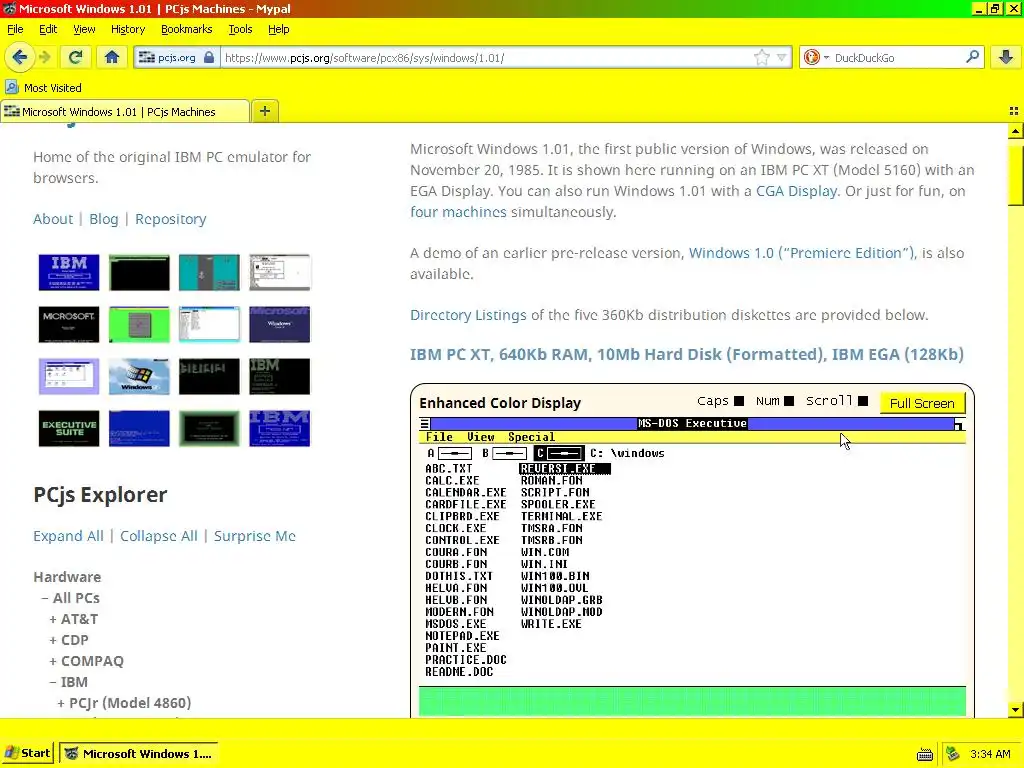Viewport: 1024px width, 768px height.
Task: Open the four machines link
Action: (x=458, y=212)
